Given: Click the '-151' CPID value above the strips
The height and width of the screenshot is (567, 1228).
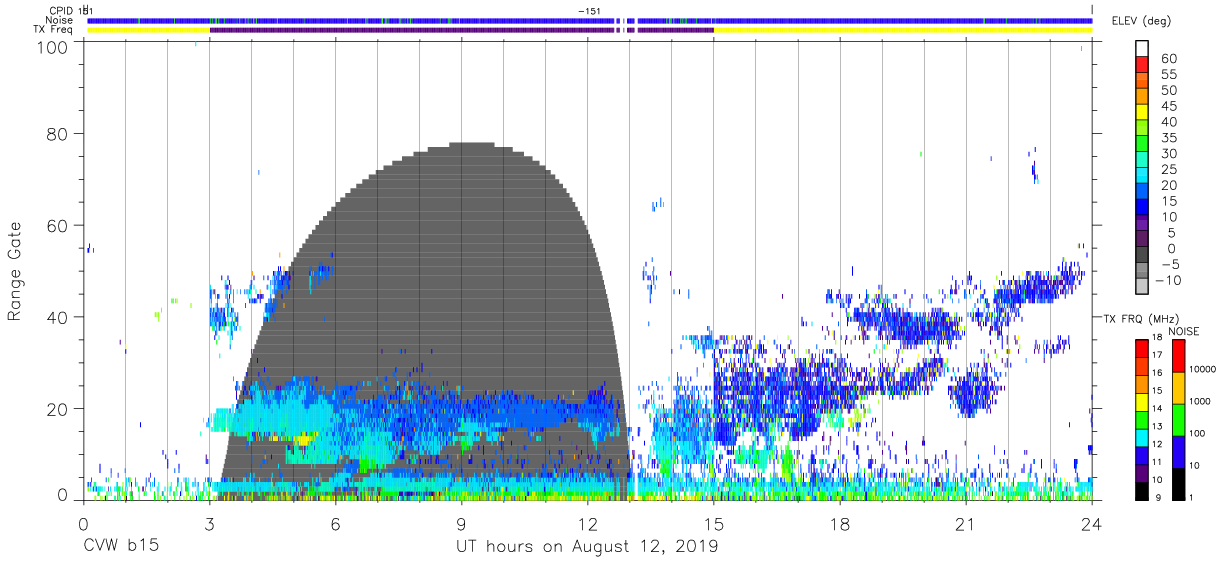Looking at the screenshot, I should pos(590,10).
